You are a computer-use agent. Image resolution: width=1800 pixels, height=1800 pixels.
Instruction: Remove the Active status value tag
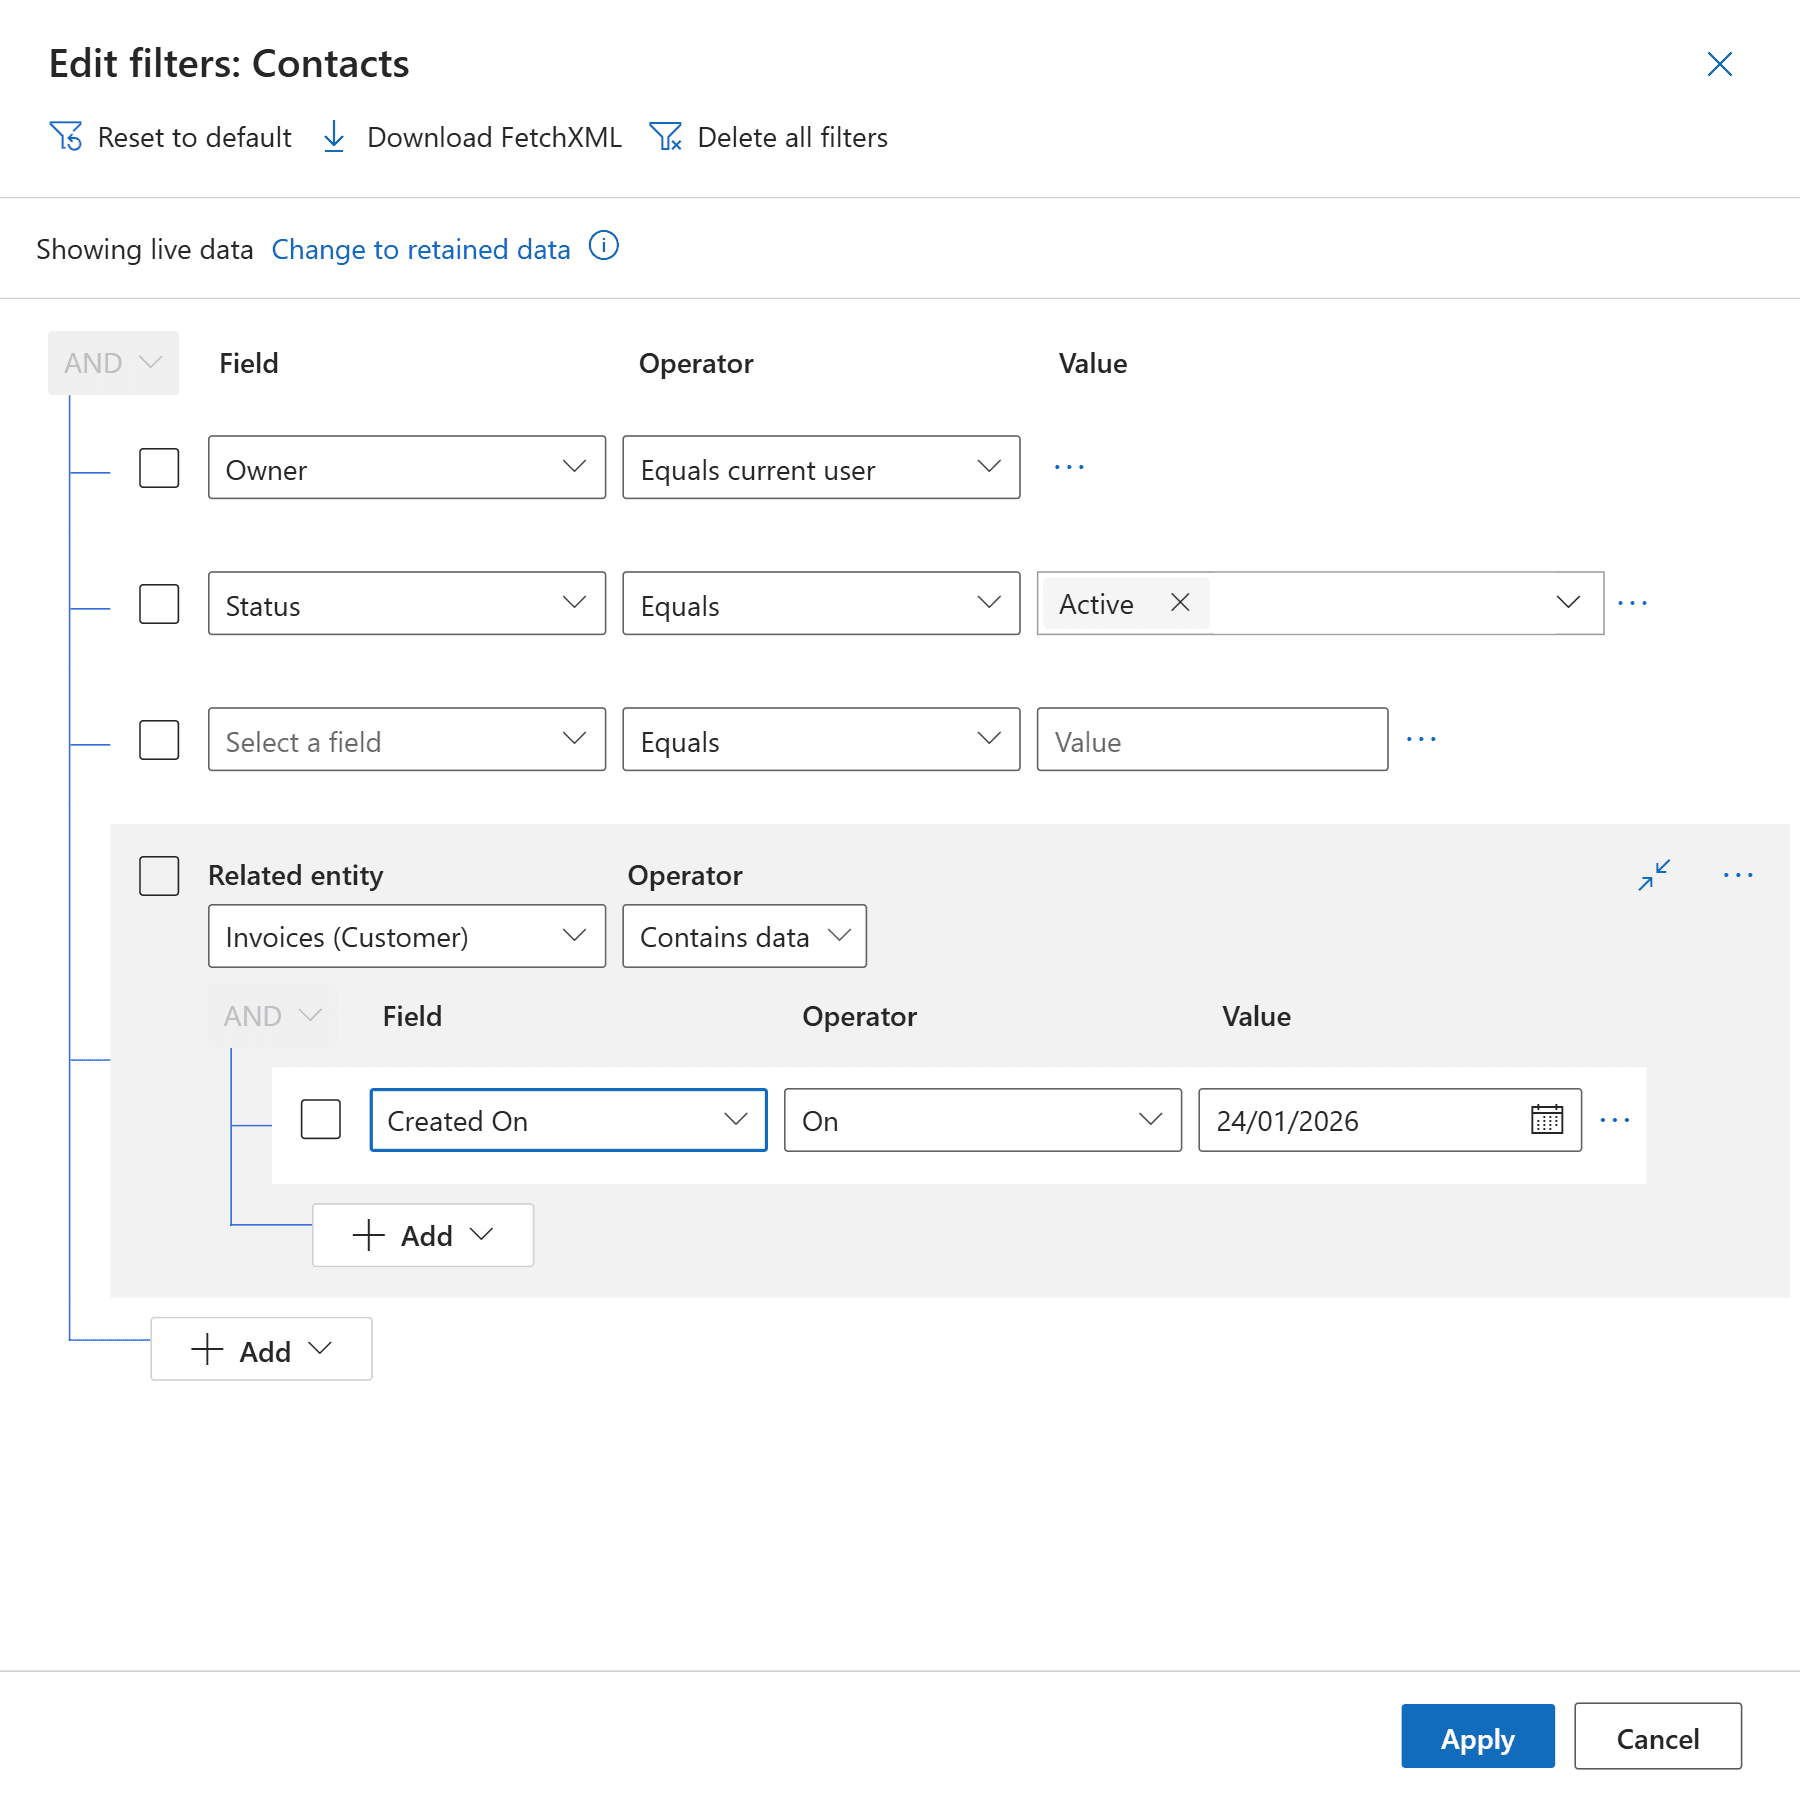click(x=1180, y=603)
